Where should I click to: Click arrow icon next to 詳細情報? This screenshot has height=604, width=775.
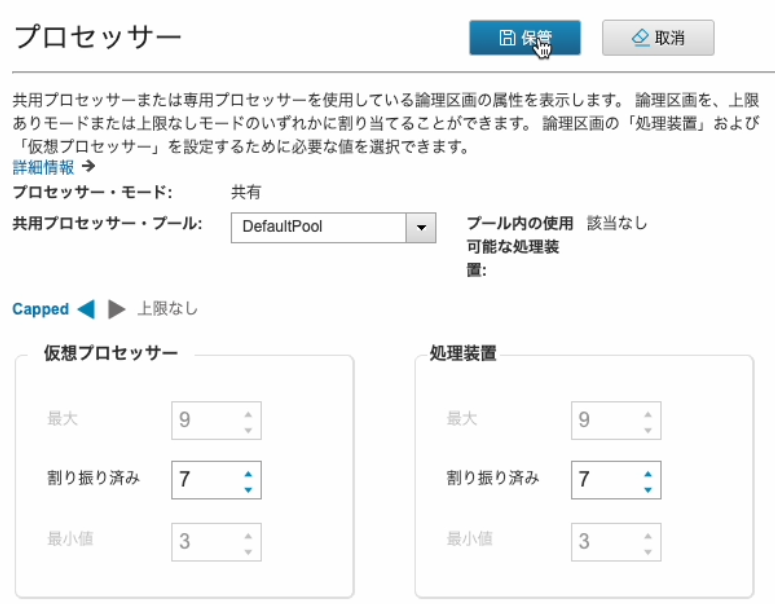pos(88,166)
